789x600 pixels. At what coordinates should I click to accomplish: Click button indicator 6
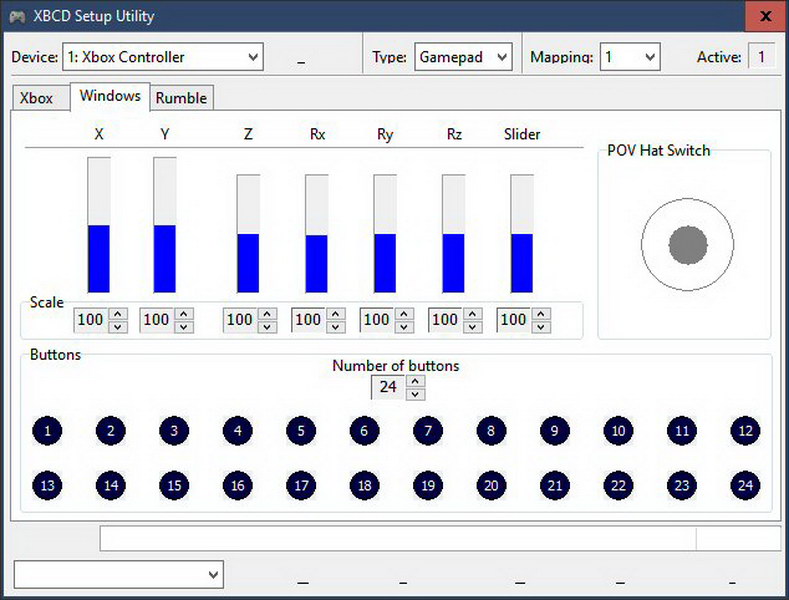(364, 431)
